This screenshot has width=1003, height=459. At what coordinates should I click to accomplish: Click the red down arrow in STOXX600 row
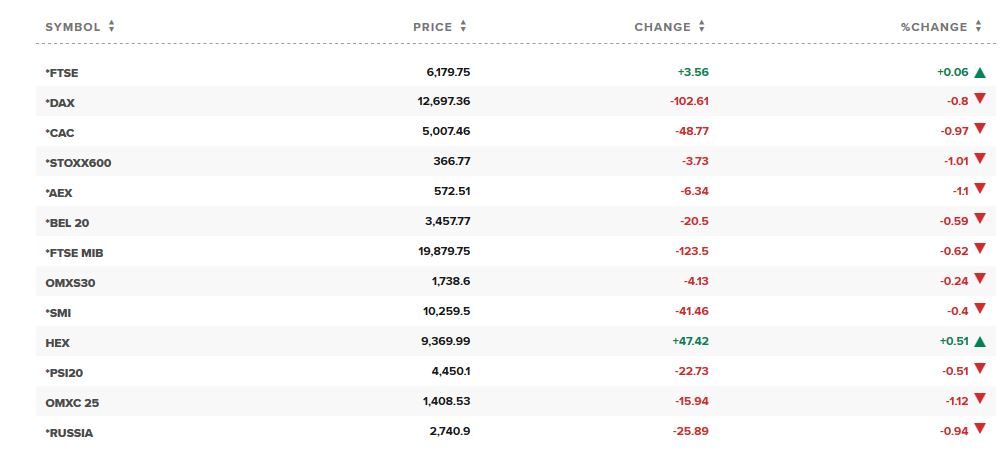(979, 159)
